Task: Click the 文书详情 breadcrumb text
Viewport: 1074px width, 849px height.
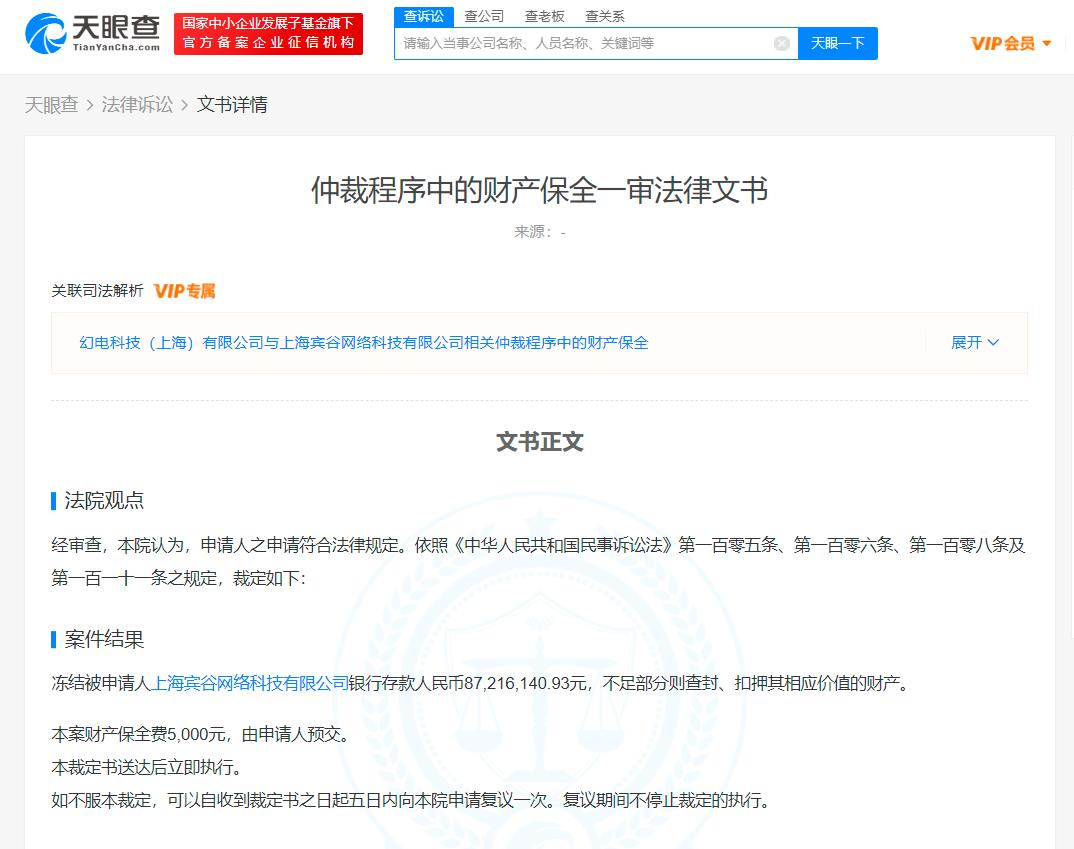Action: [x=232, y=105]
